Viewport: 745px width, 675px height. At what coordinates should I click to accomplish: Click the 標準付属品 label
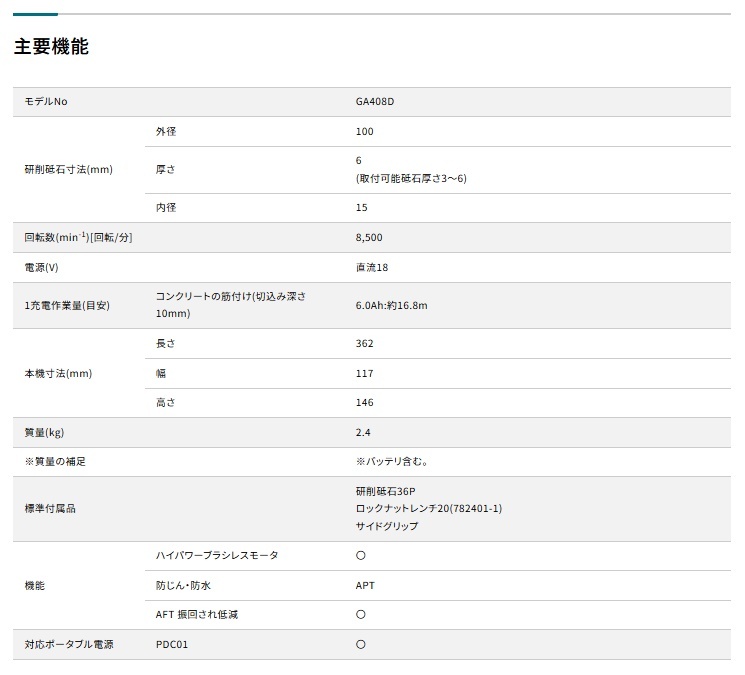[x=50, y=509]
